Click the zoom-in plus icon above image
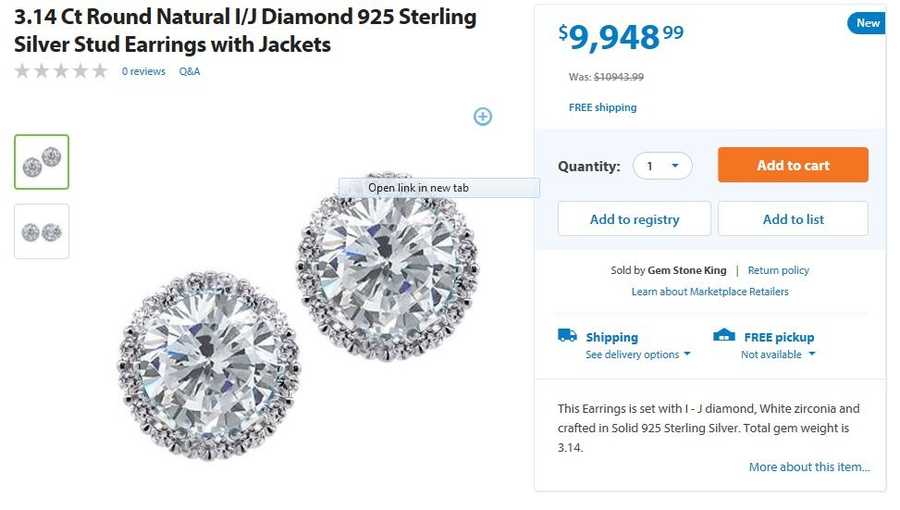 (x=483, y=117)
